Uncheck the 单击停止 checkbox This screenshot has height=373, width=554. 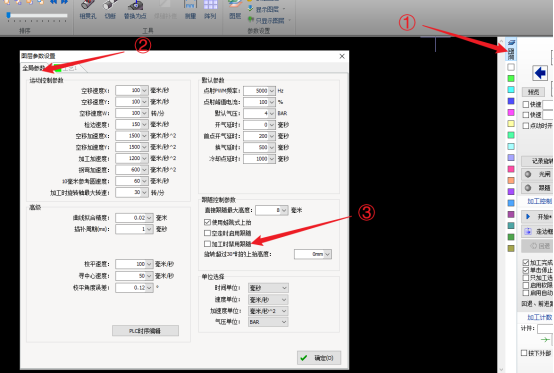click(526, 270)
